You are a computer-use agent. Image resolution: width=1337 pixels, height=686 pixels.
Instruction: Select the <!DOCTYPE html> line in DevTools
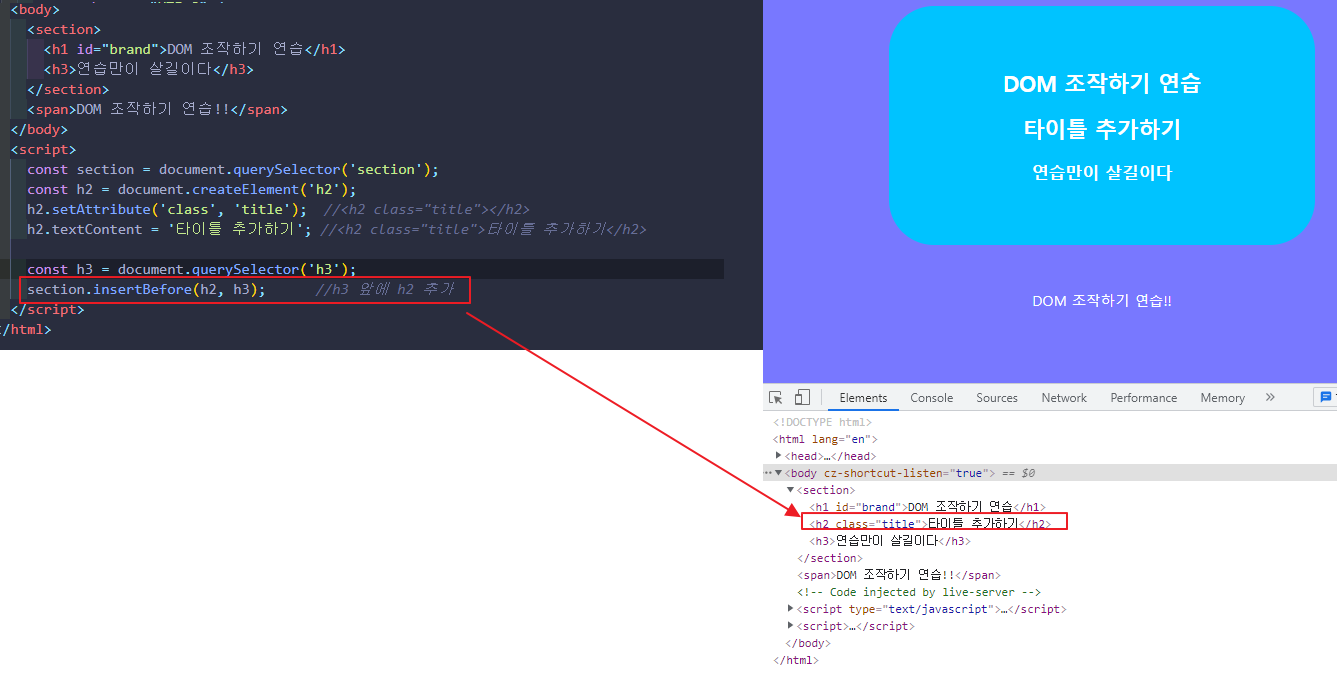click(x=822, y=422)
